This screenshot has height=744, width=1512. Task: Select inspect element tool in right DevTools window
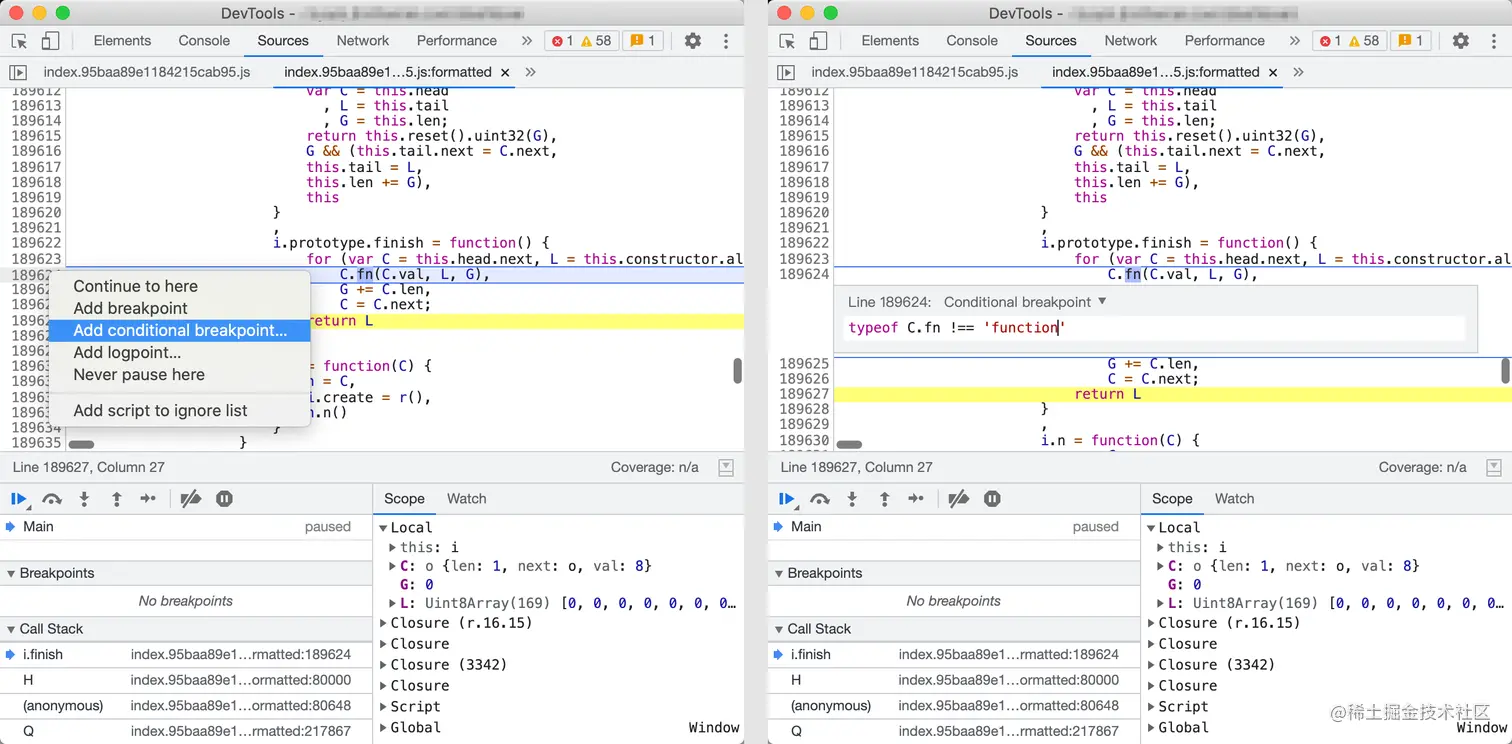coord(787,41)
